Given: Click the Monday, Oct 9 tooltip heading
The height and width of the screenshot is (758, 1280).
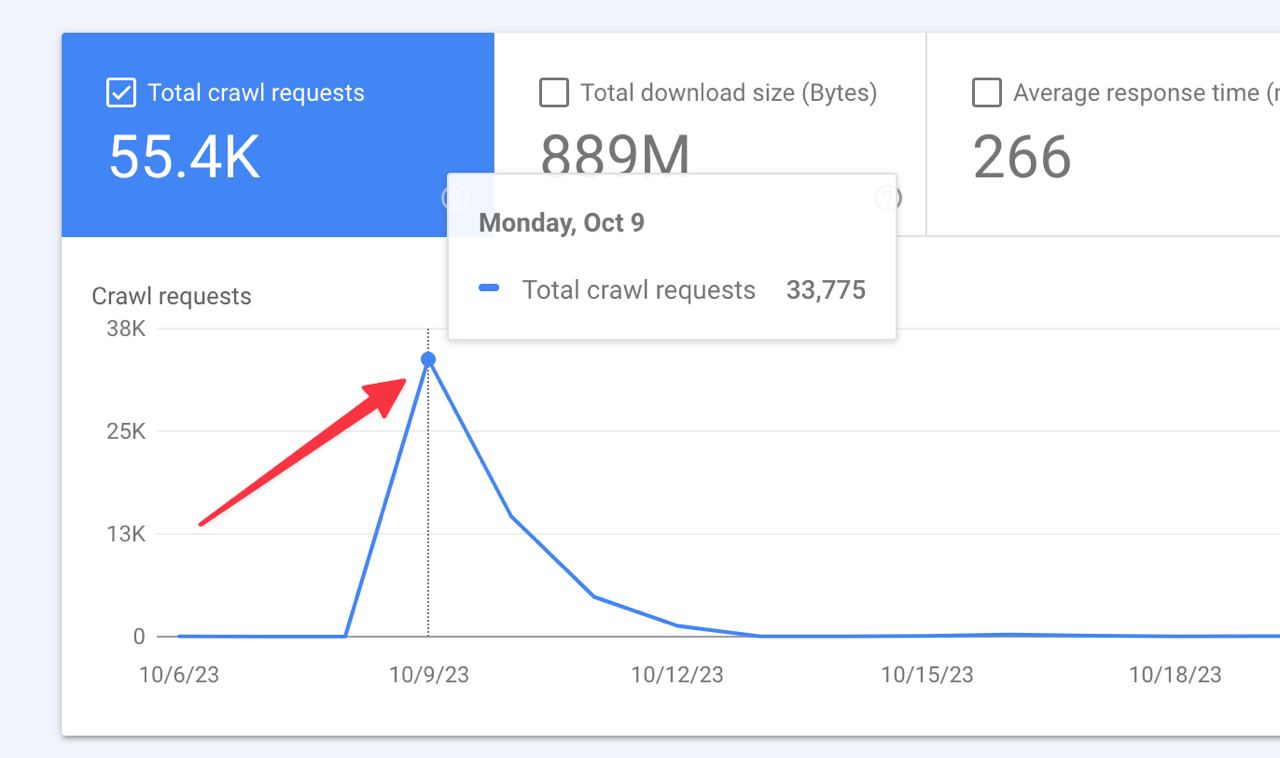Looking at the screenshot, I should pos(561,223).
